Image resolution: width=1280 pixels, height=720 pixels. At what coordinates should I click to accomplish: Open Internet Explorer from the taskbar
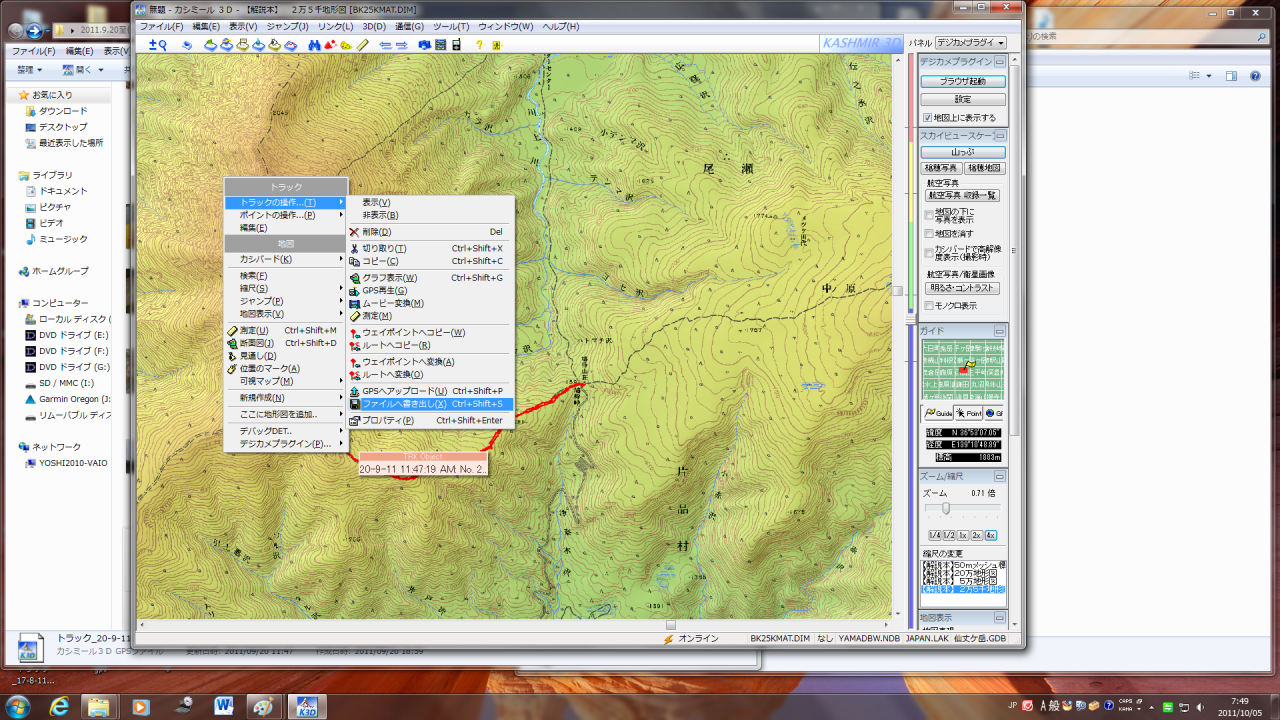coord(58,706)
